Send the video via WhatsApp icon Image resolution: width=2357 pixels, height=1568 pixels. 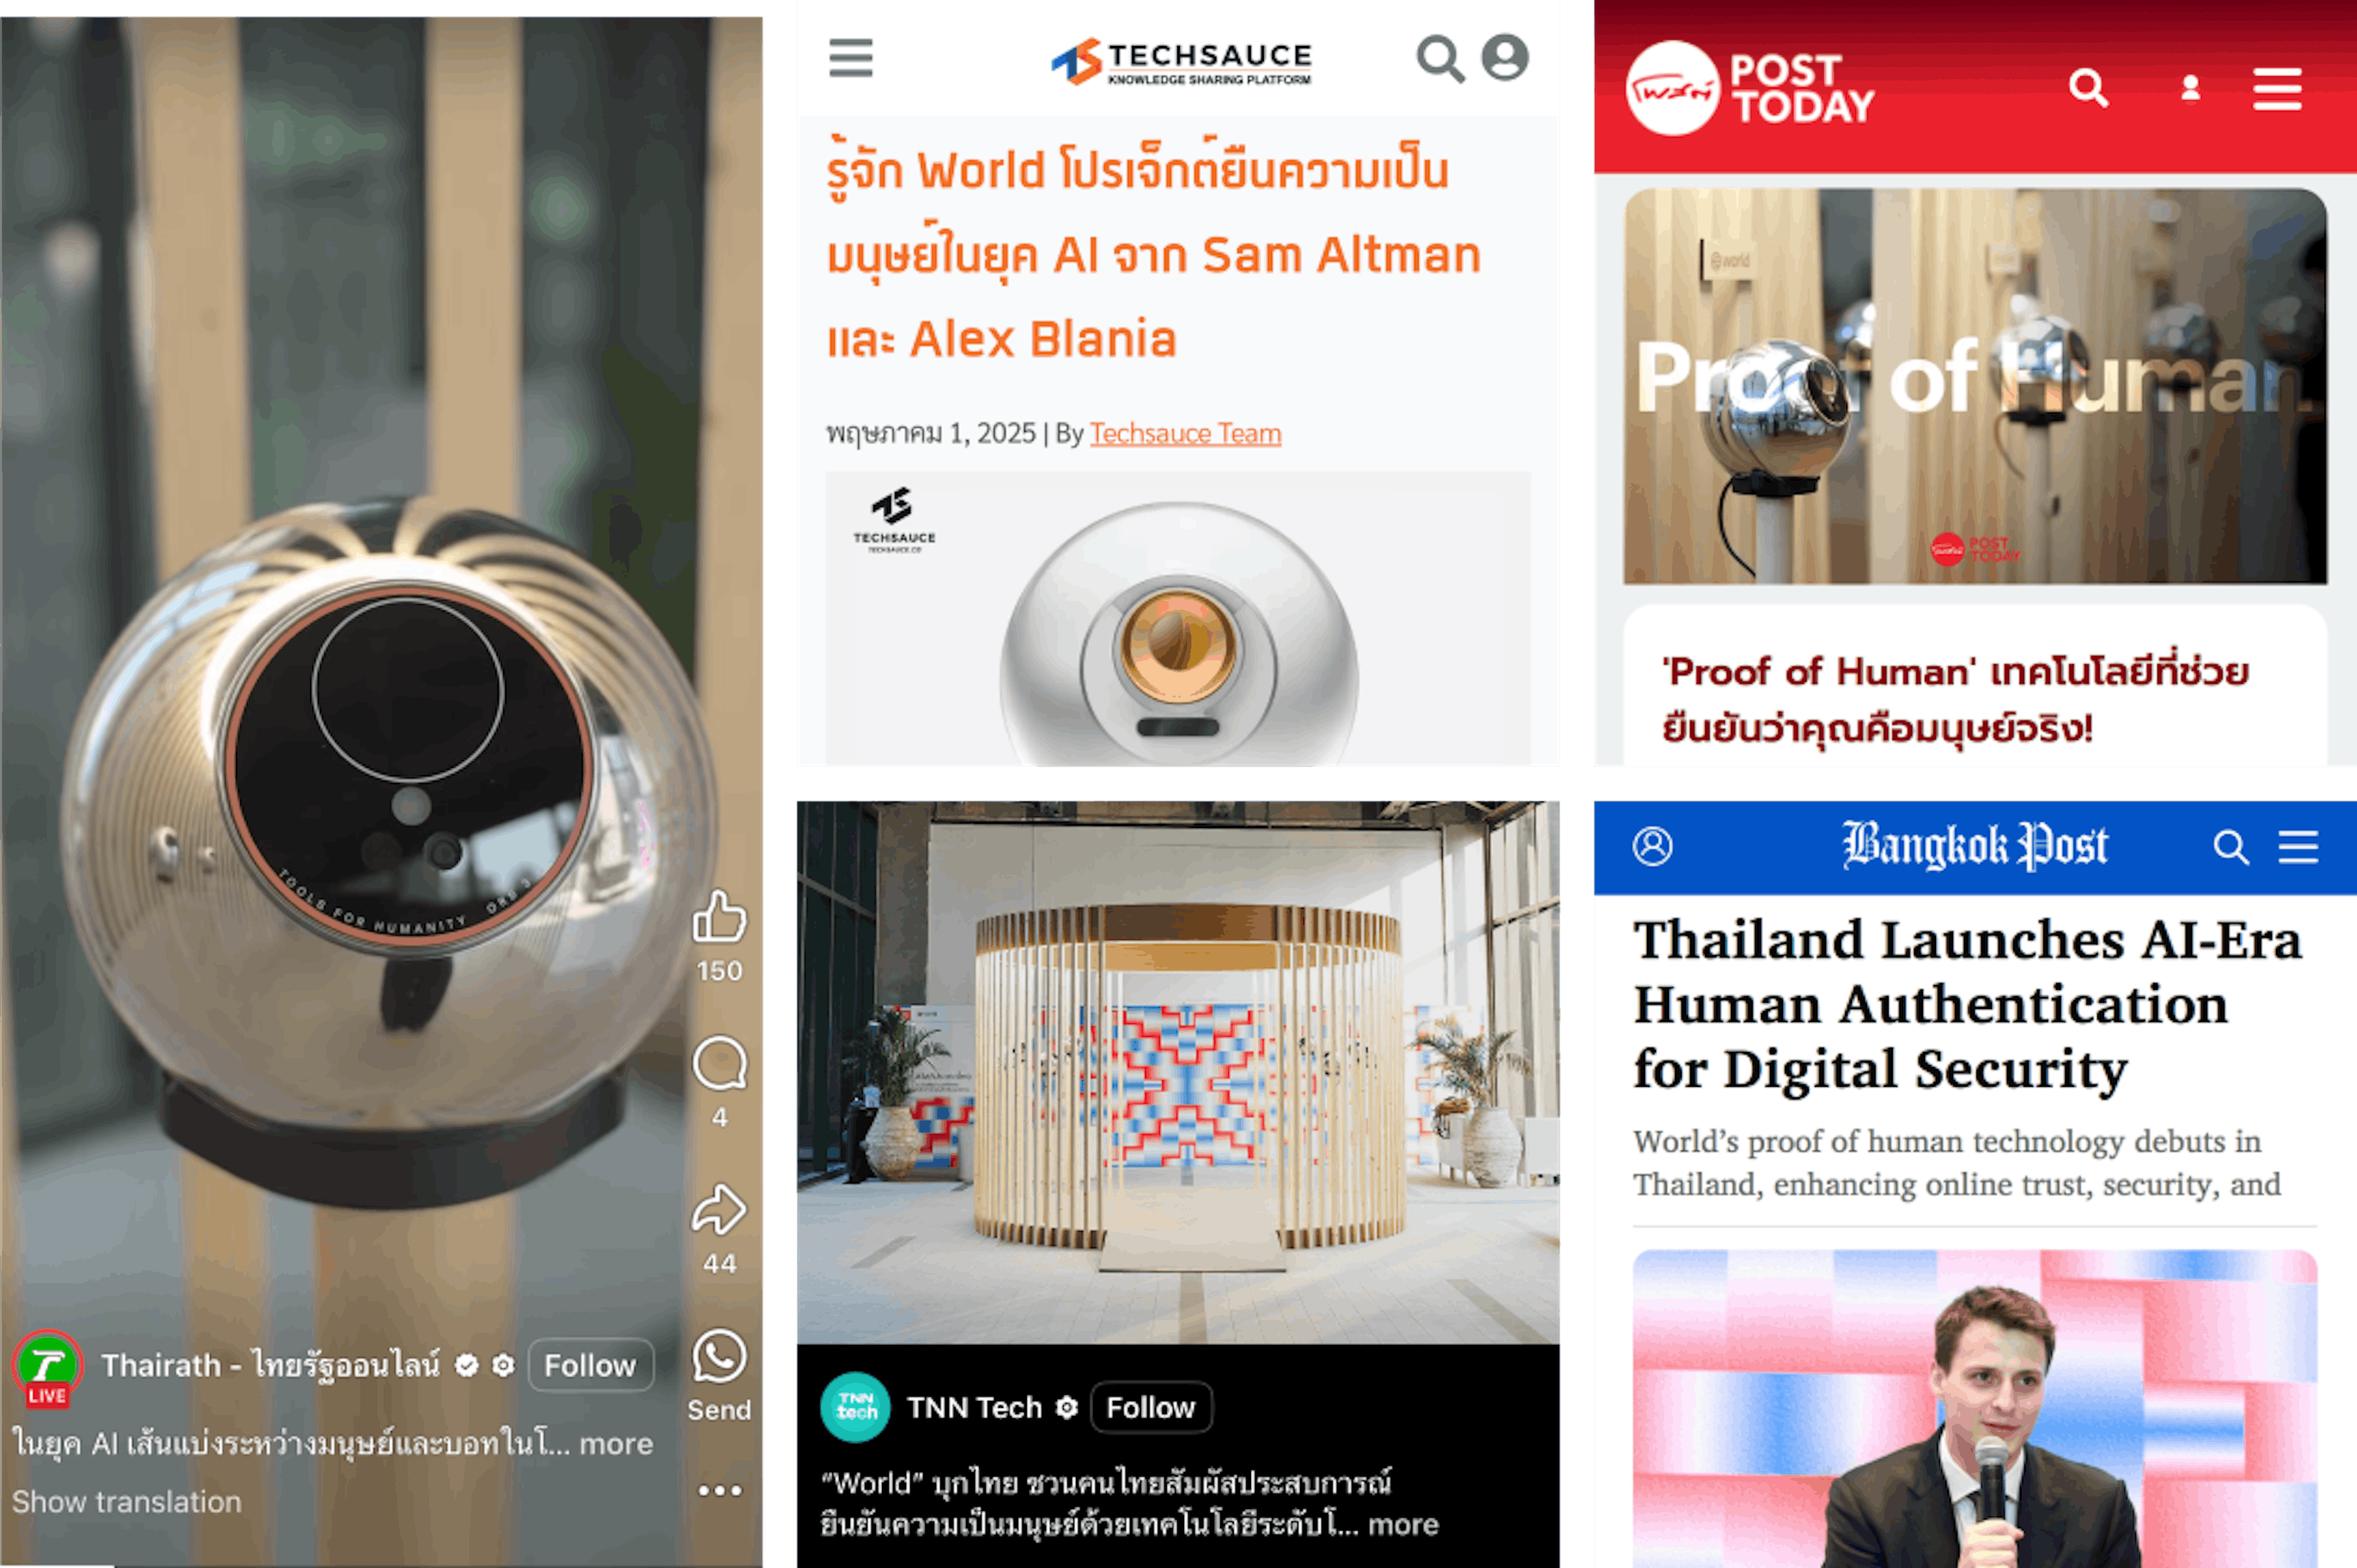(x=719, y=1357)
